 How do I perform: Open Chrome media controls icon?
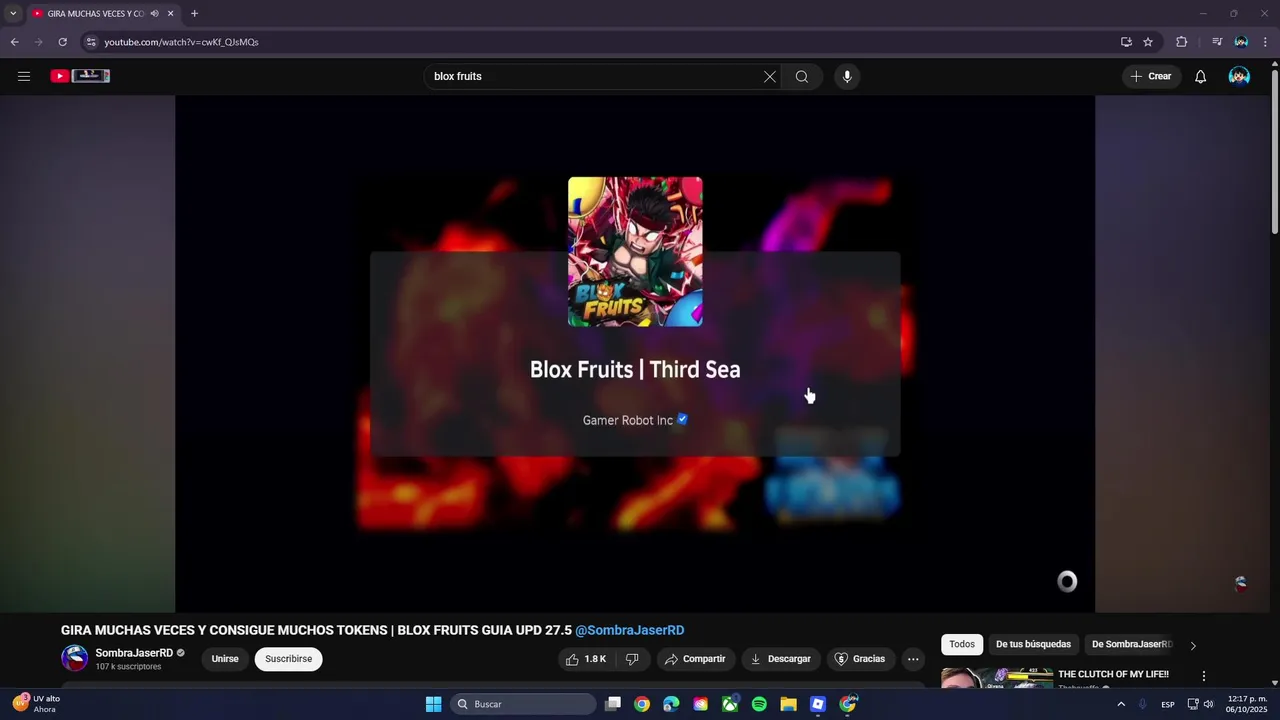point(1217,42)
